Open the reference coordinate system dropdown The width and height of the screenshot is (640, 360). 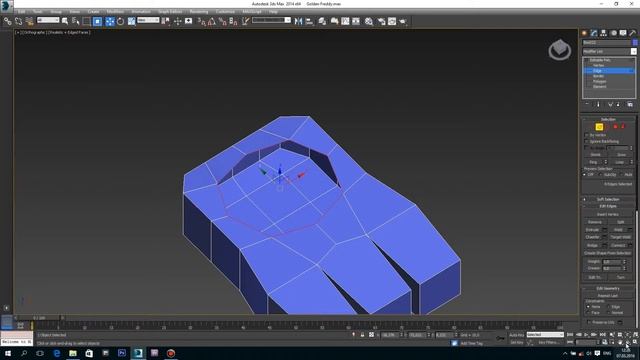pos(148,20)
